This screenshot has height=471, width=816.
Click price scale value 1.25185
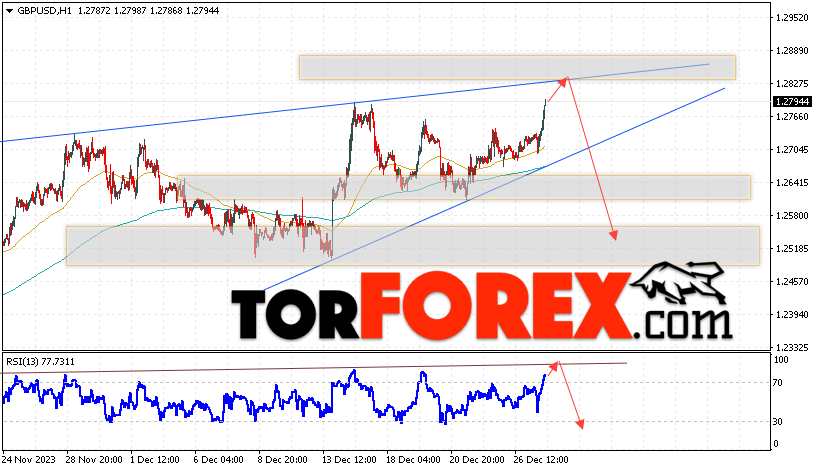pos(792,249)
